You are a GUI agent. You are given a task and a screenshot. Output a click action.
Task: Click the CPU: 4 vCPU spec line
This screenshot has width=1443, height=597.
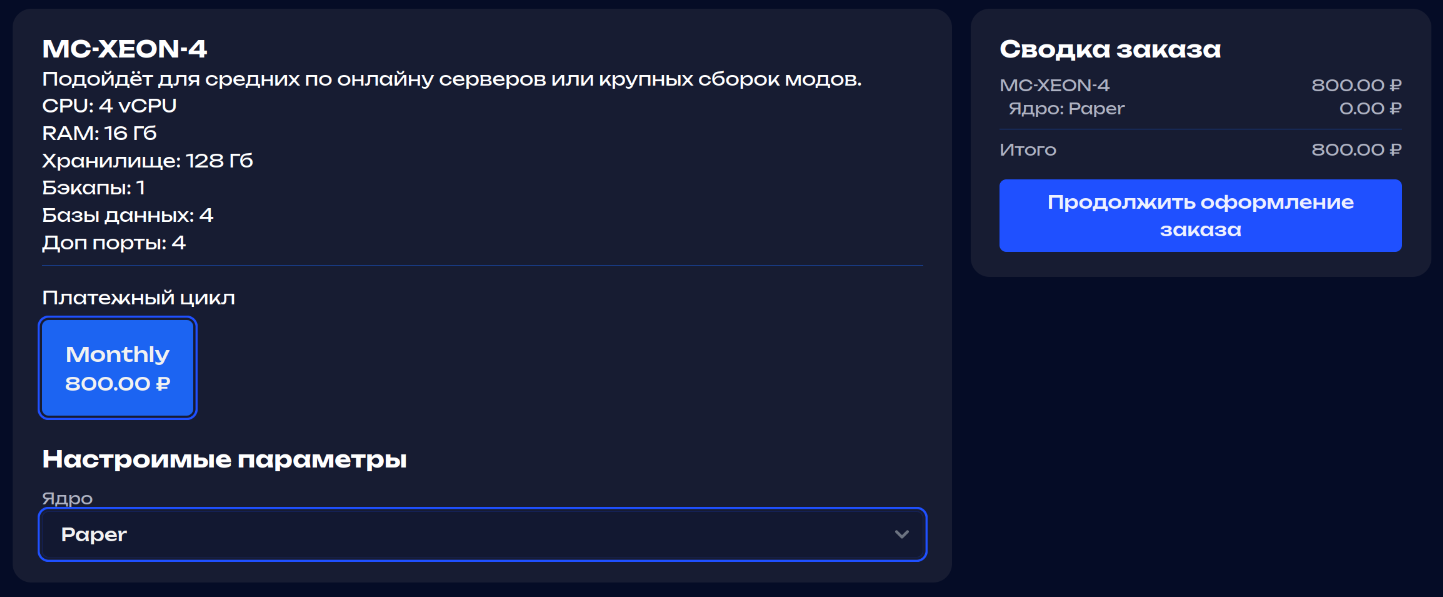[110, 106]
